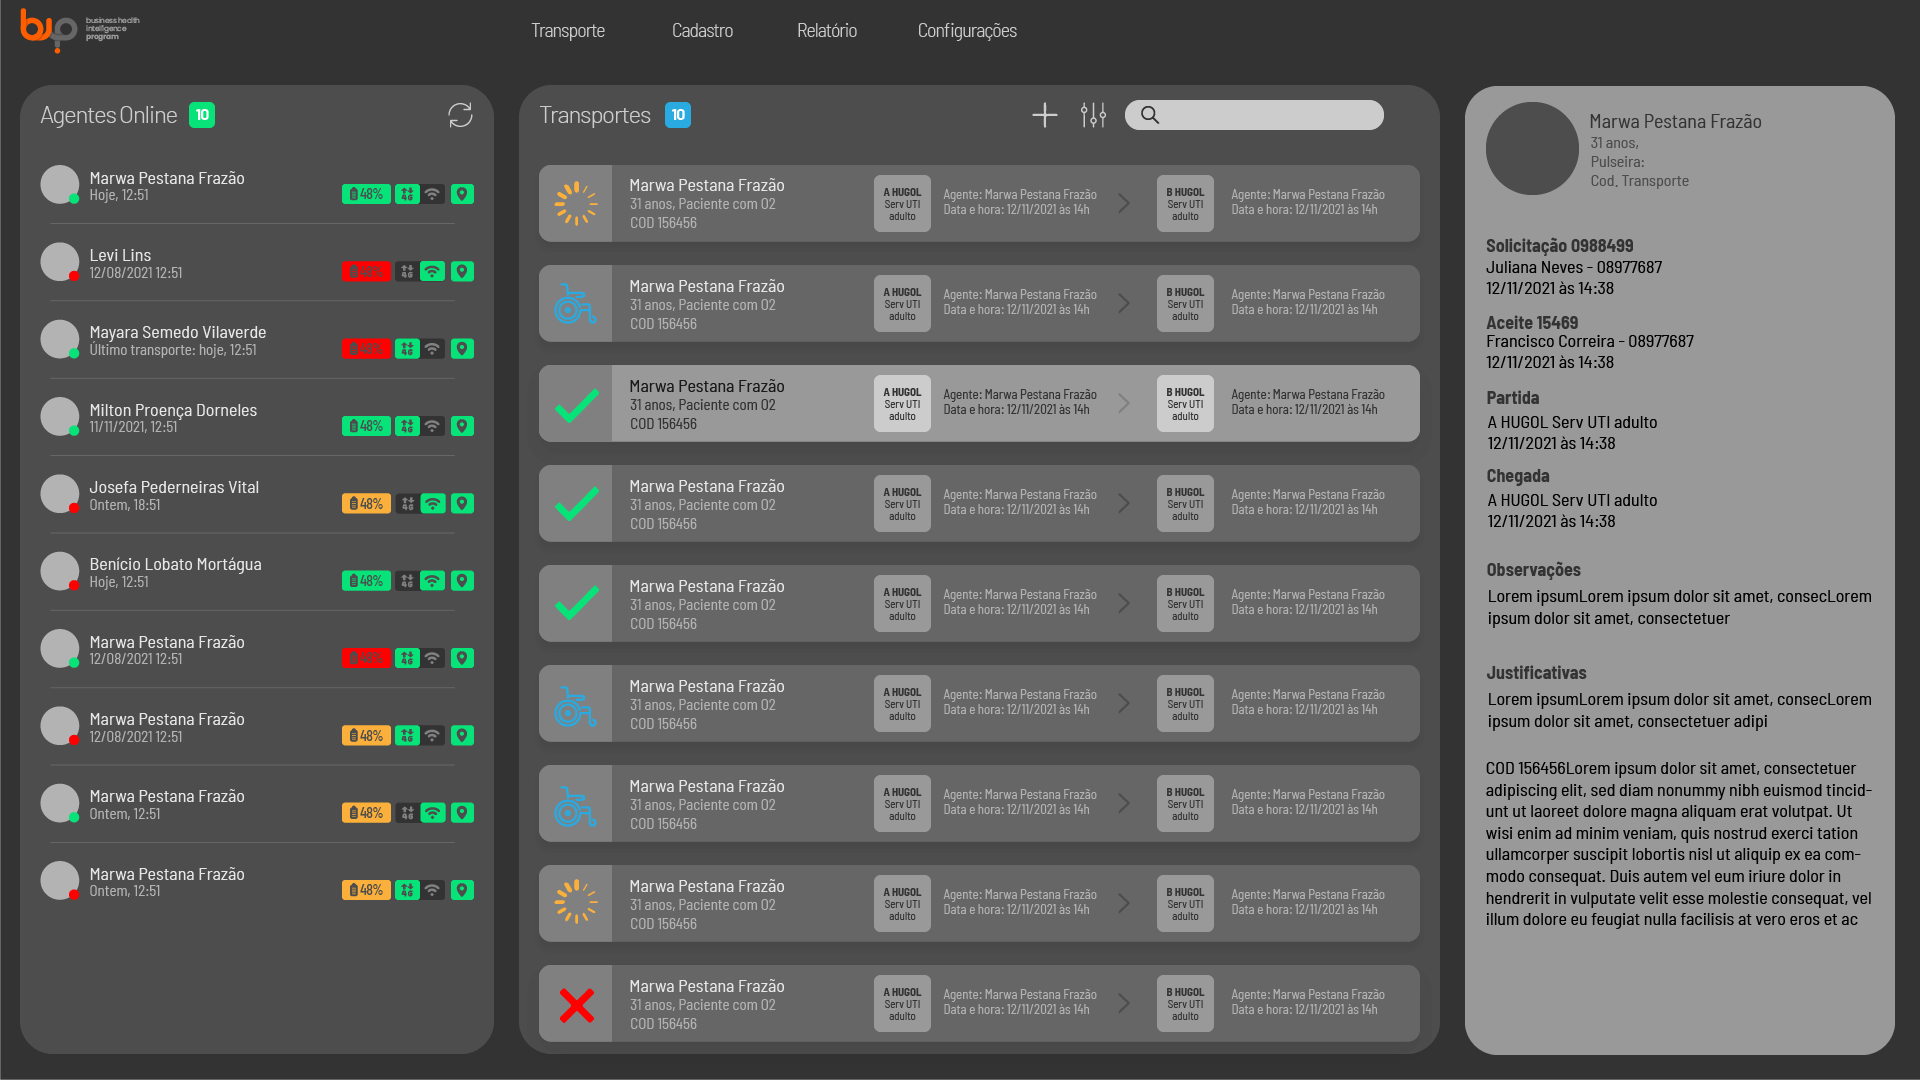Image resolution: width=1920 pixels, height=1080 pixels.
Task: Click Mayara Semedo Vilaverde battery indicator
Action: (366, 349)
